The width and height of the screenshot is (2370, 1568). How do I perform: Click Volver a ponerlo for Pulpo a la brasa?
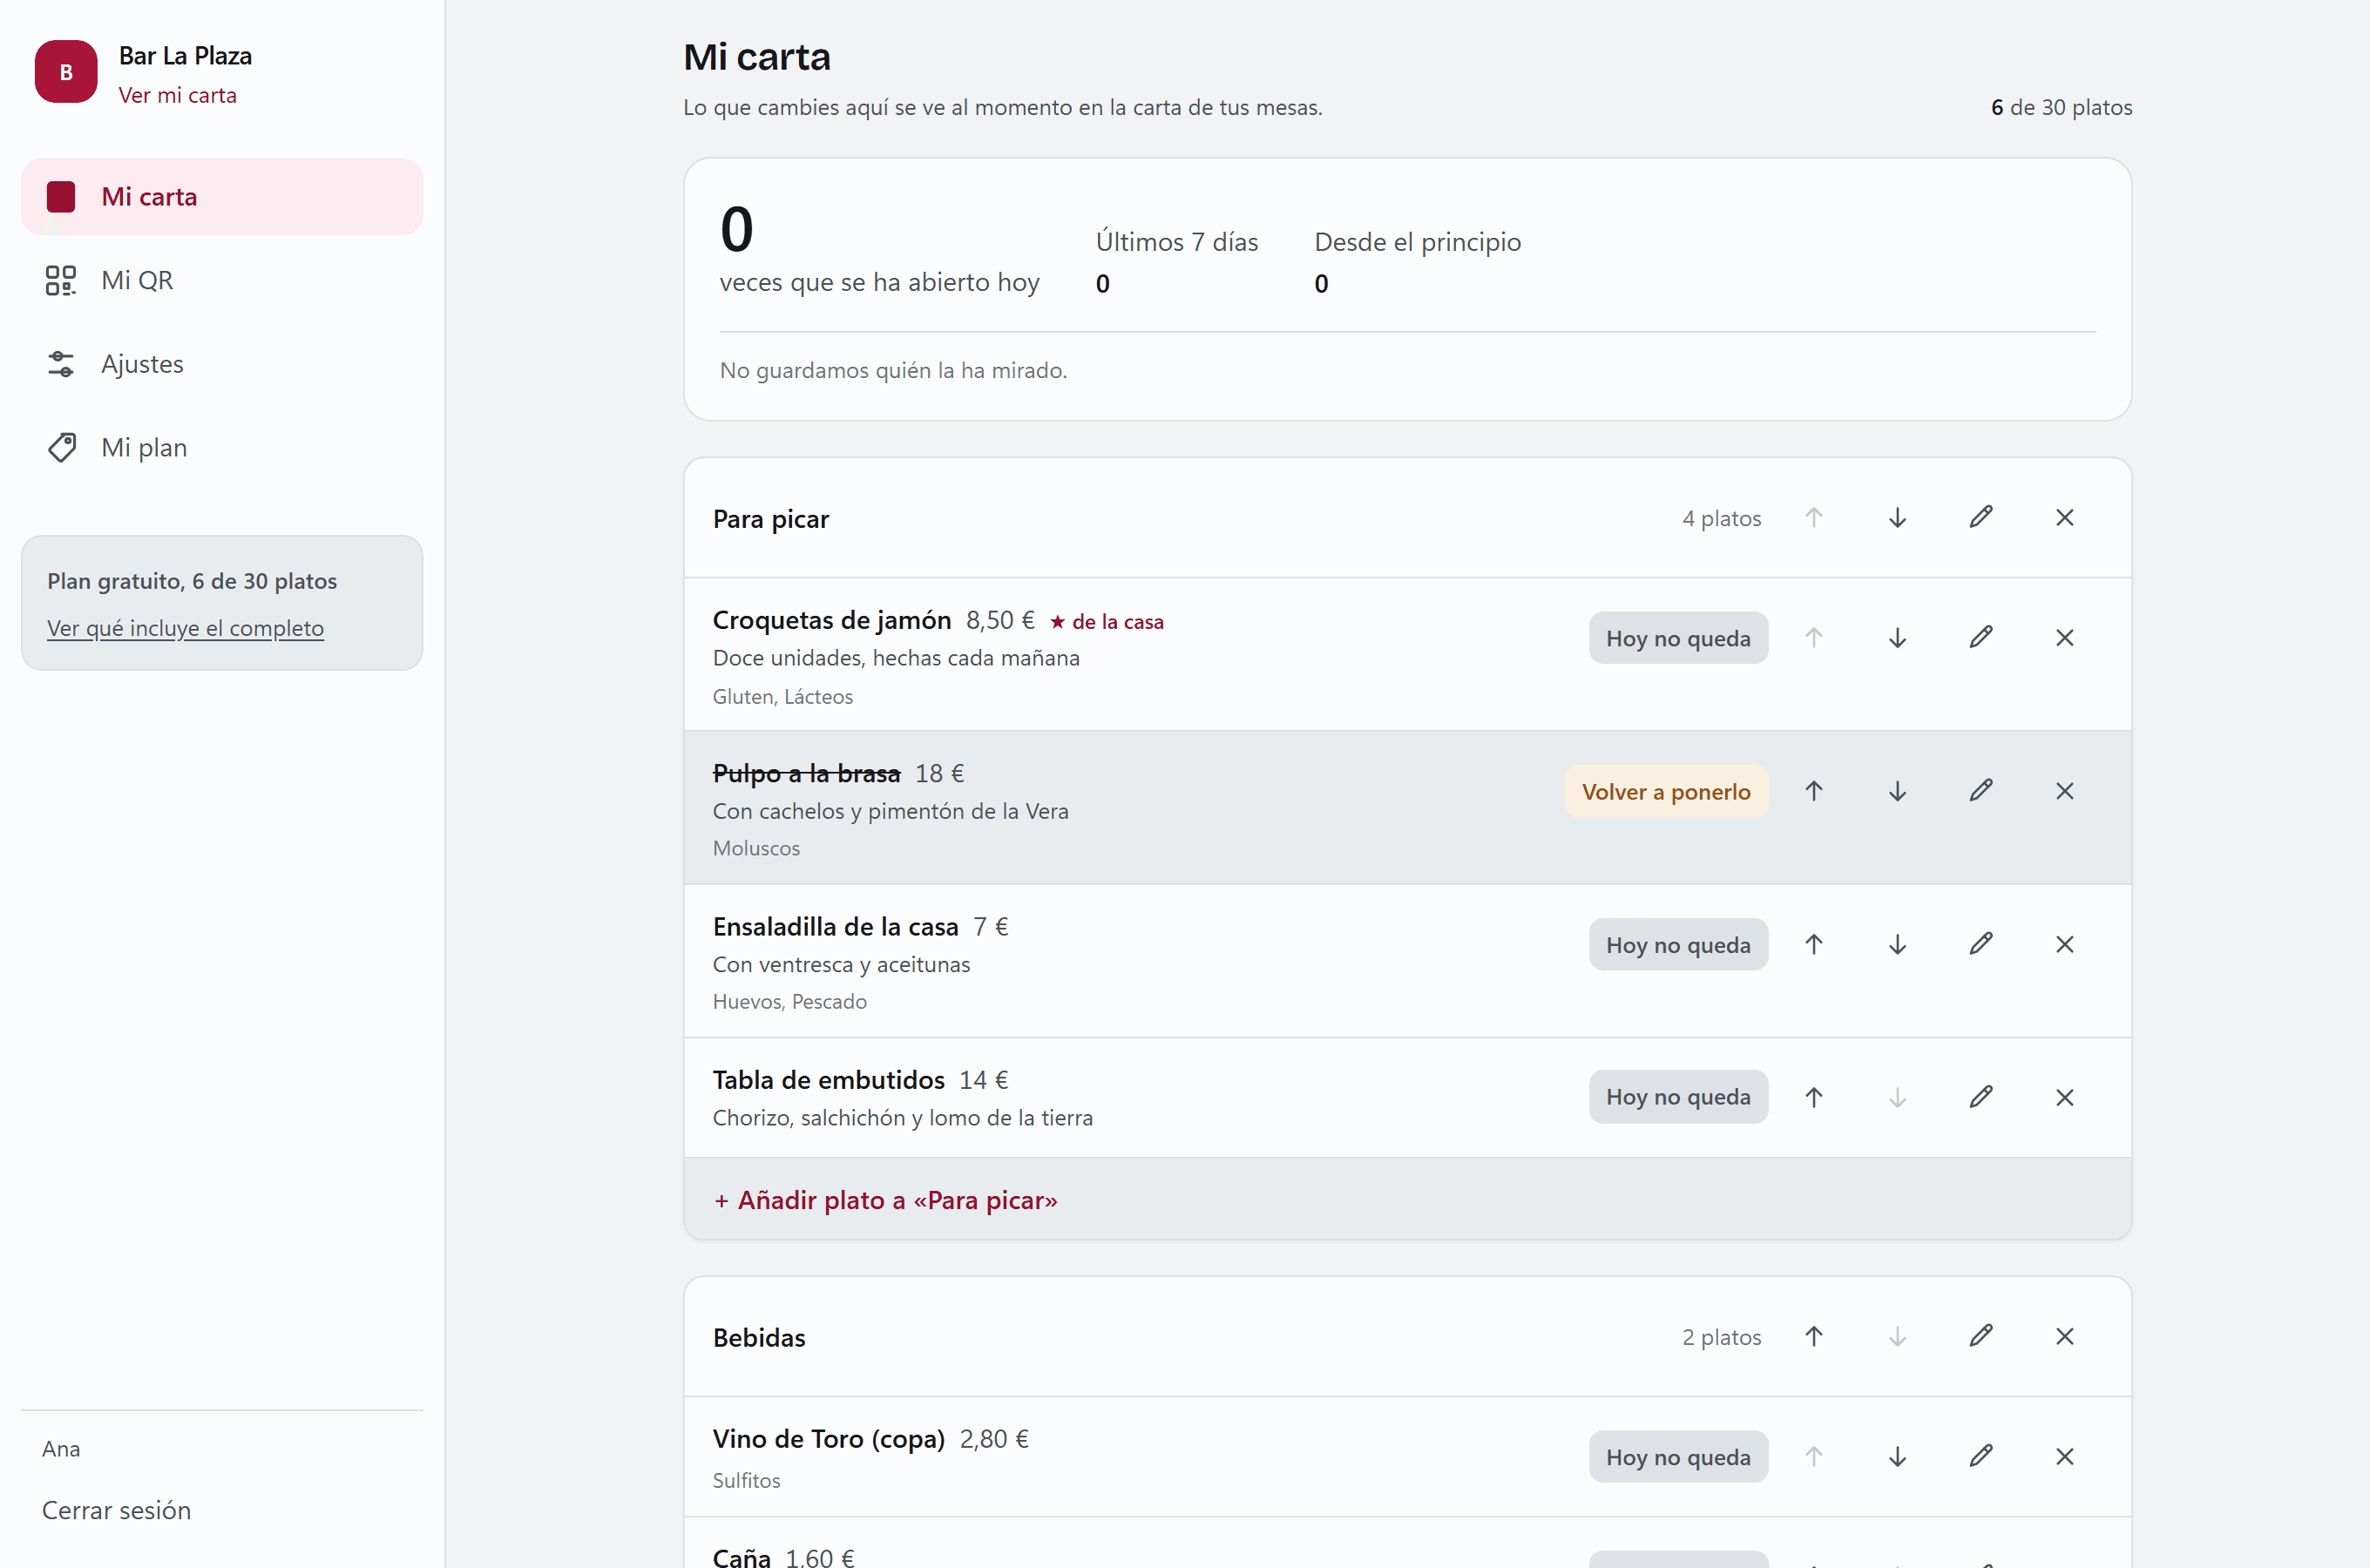[x=1666, y=792]
